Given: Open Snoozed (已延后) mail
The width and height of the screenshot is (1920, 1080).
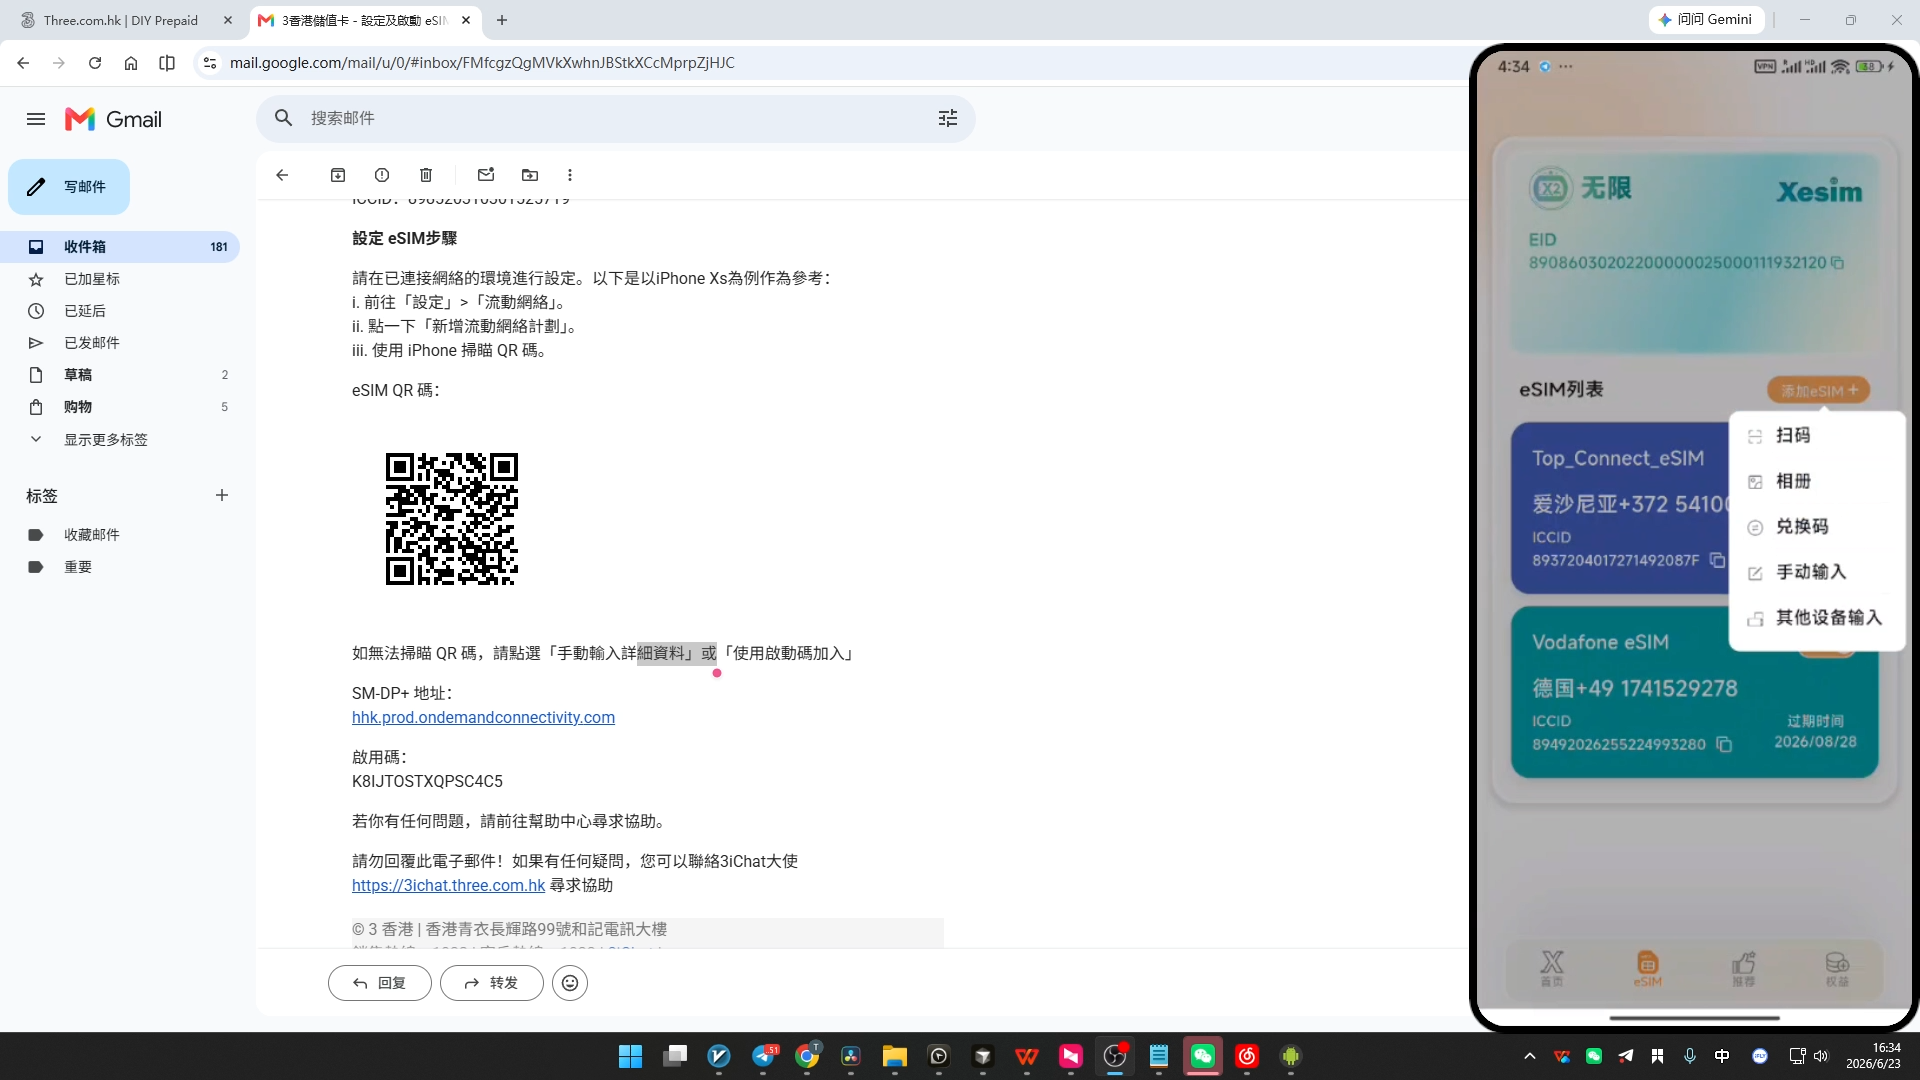Looking at the screenshot, I should pos(120,311).
